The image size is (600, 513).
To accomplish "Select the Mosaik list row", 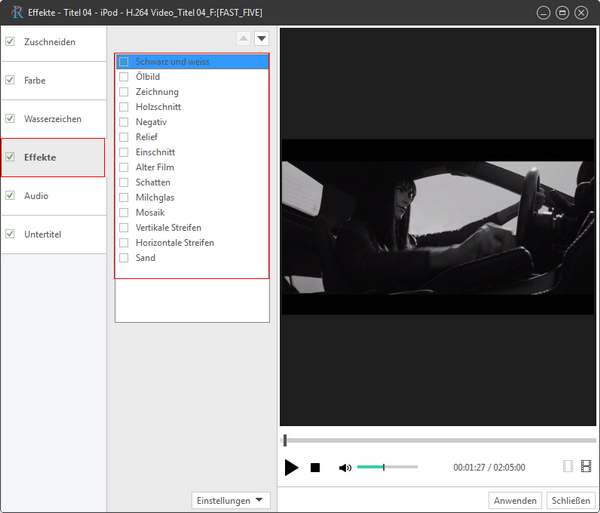I will (192, 212).
